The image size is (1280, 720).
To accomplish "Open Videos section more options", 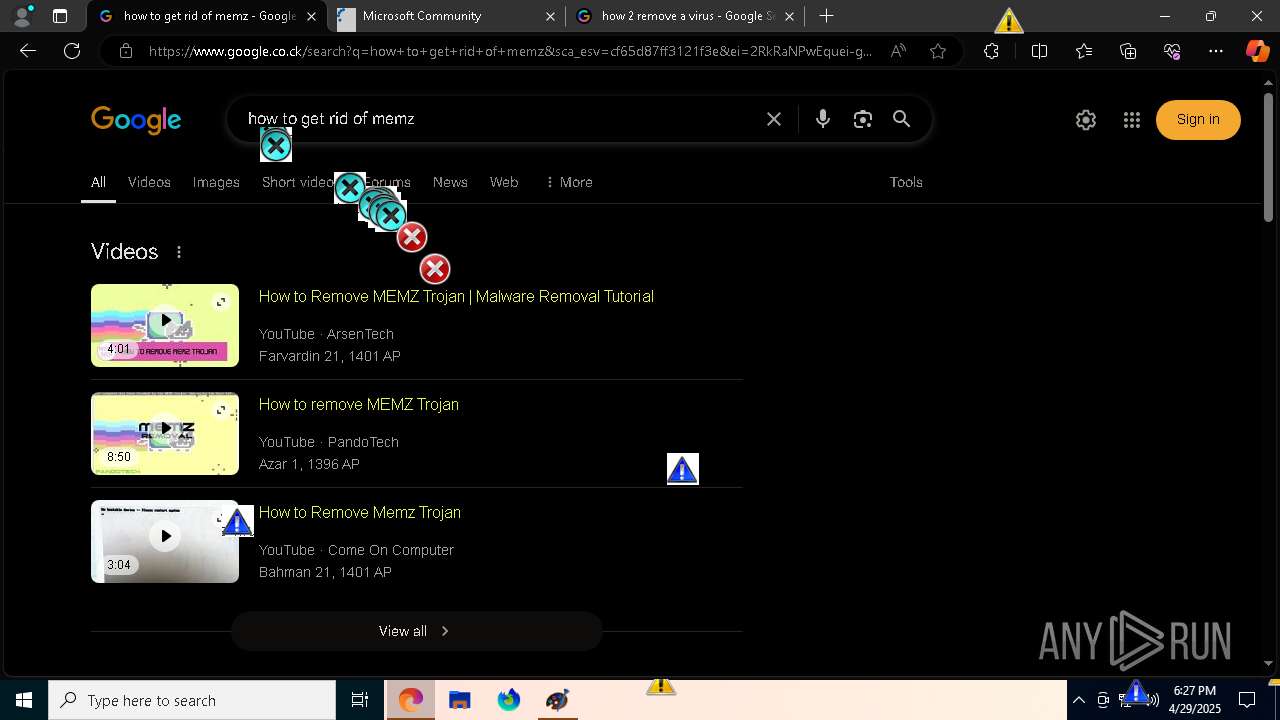I will click(x=179, y=252).
